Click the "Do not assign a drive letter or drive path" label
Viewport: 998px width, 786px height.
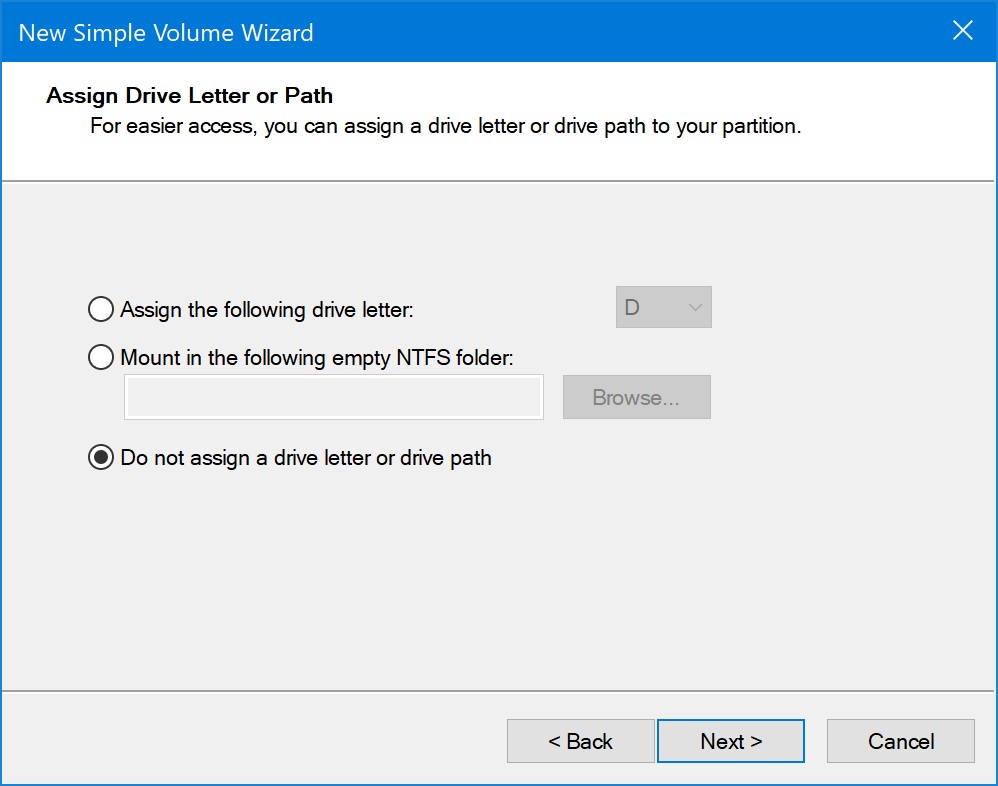tap(306, 458)
